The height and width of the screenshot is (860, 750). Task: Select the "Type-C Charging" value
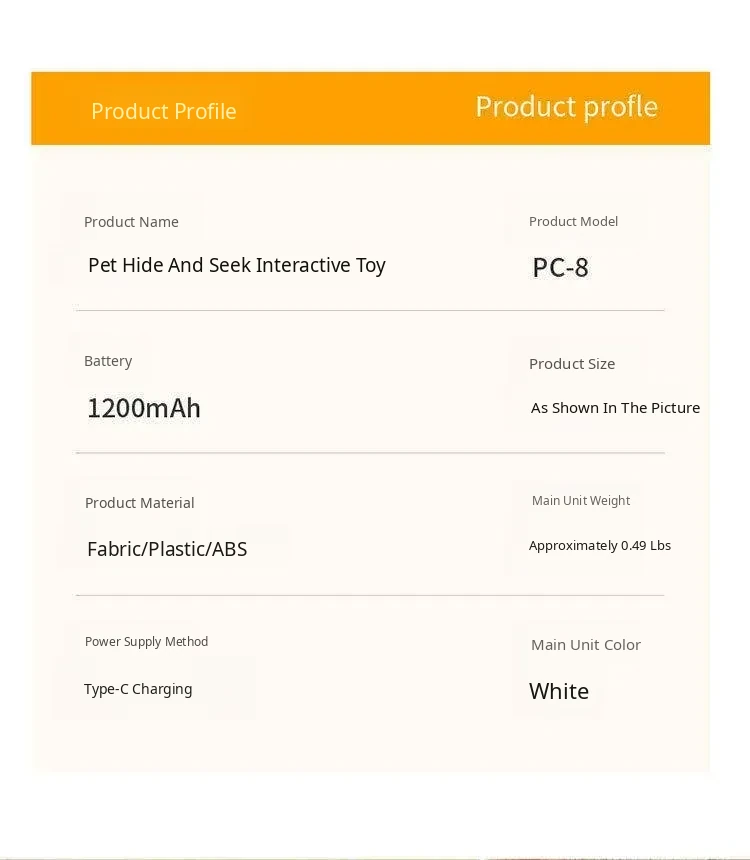coord(138,689)
